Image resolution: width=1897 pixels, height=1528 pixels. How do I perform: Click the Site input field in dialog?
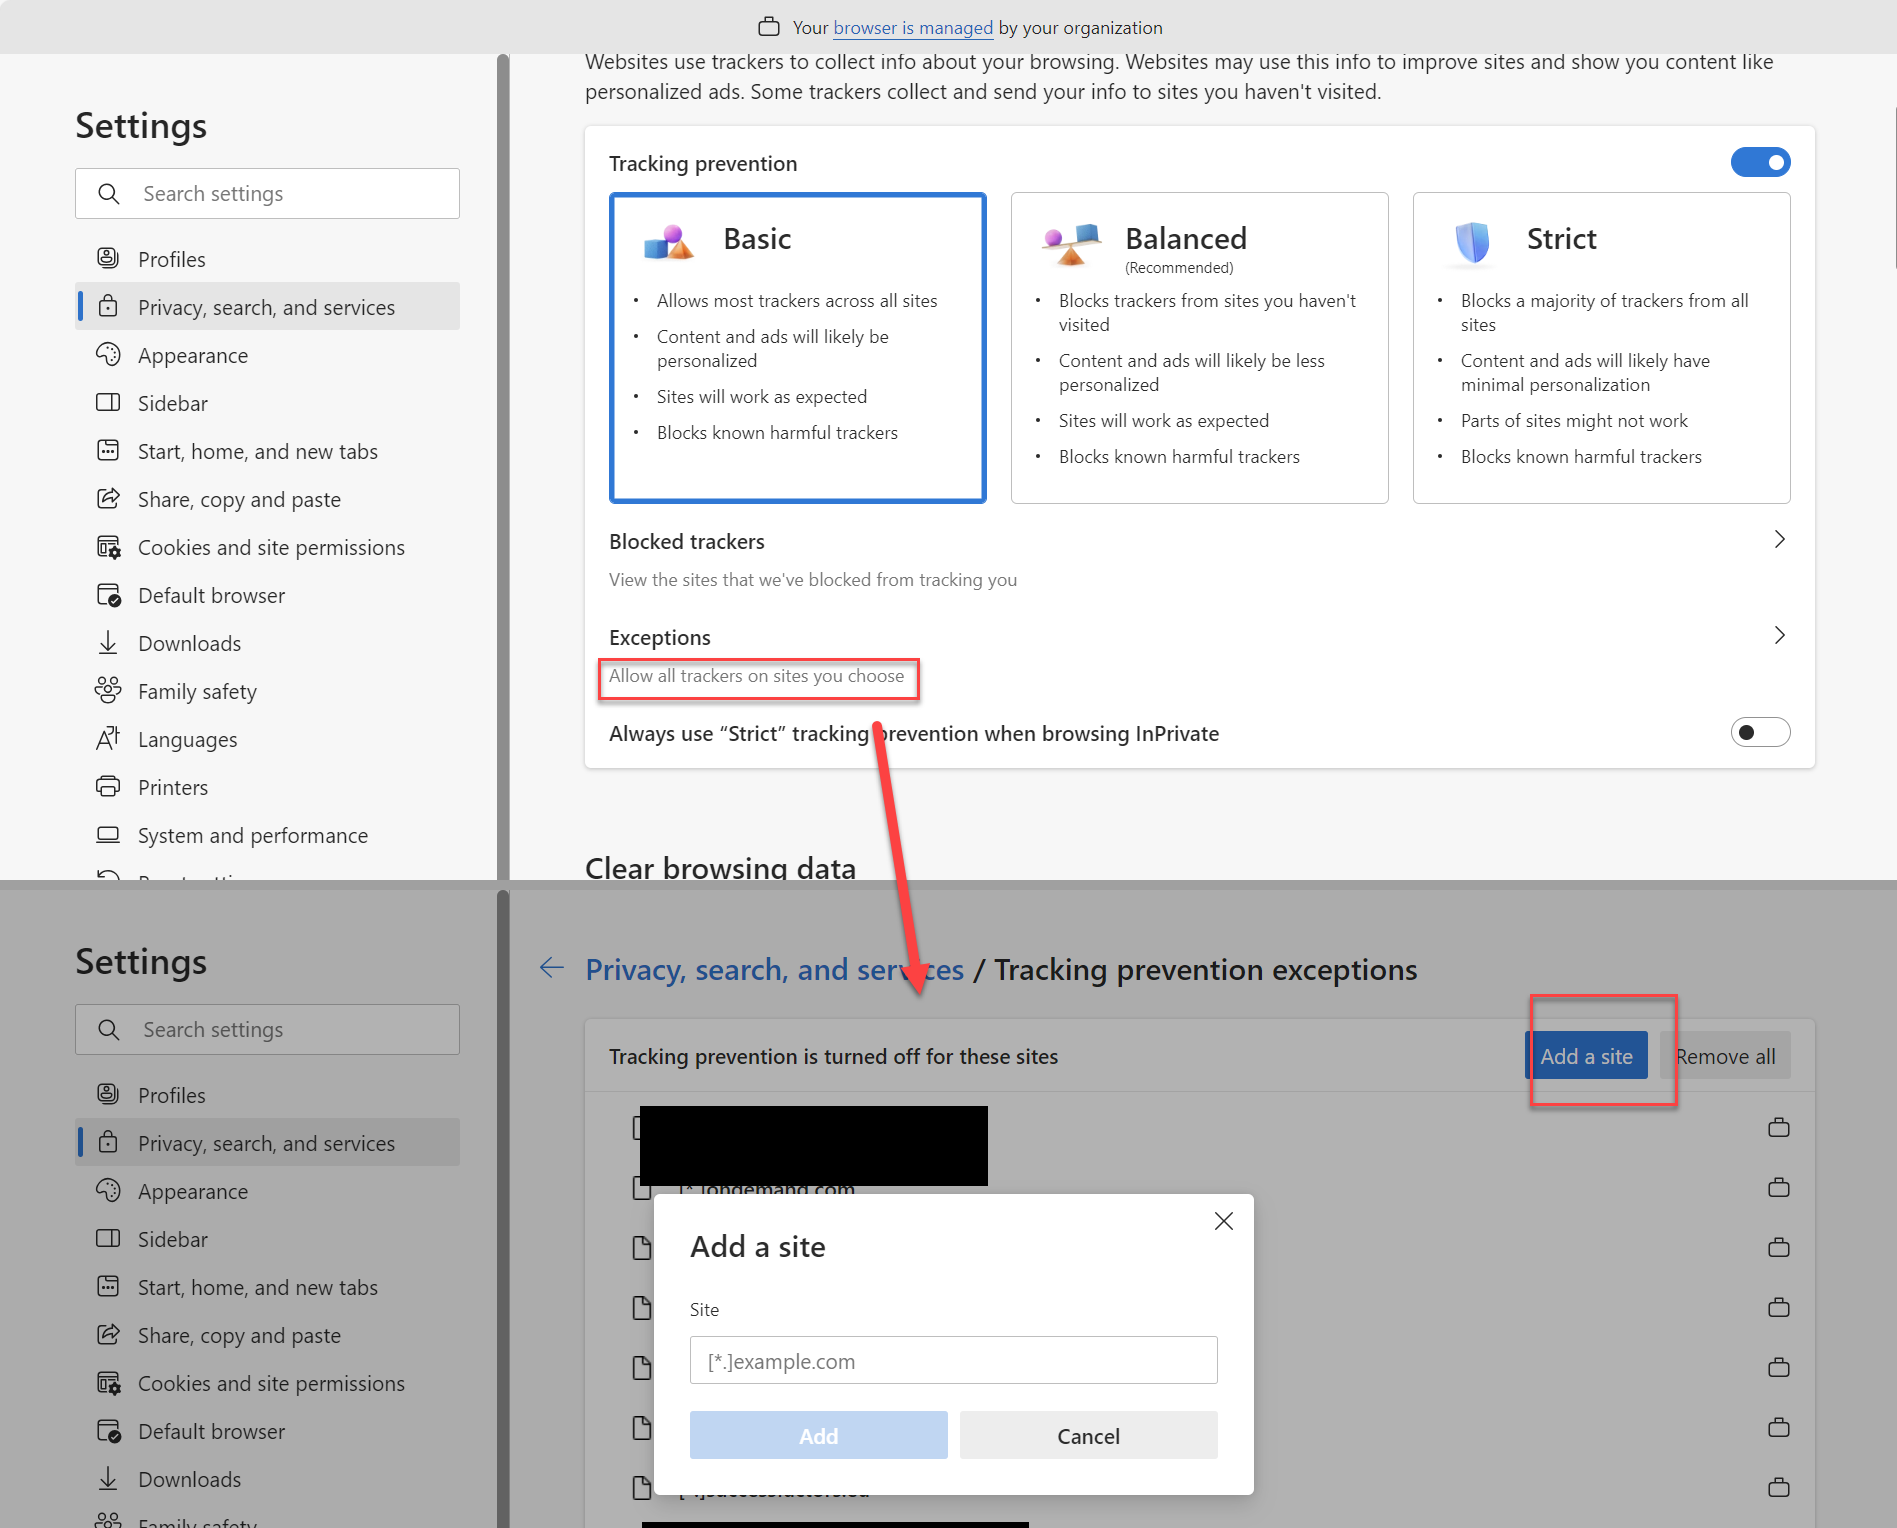pos(953,1360)
